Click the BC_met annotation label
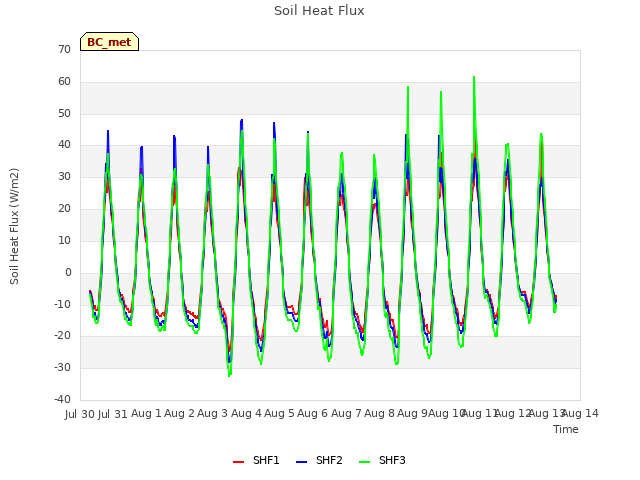 coord(109,42)
